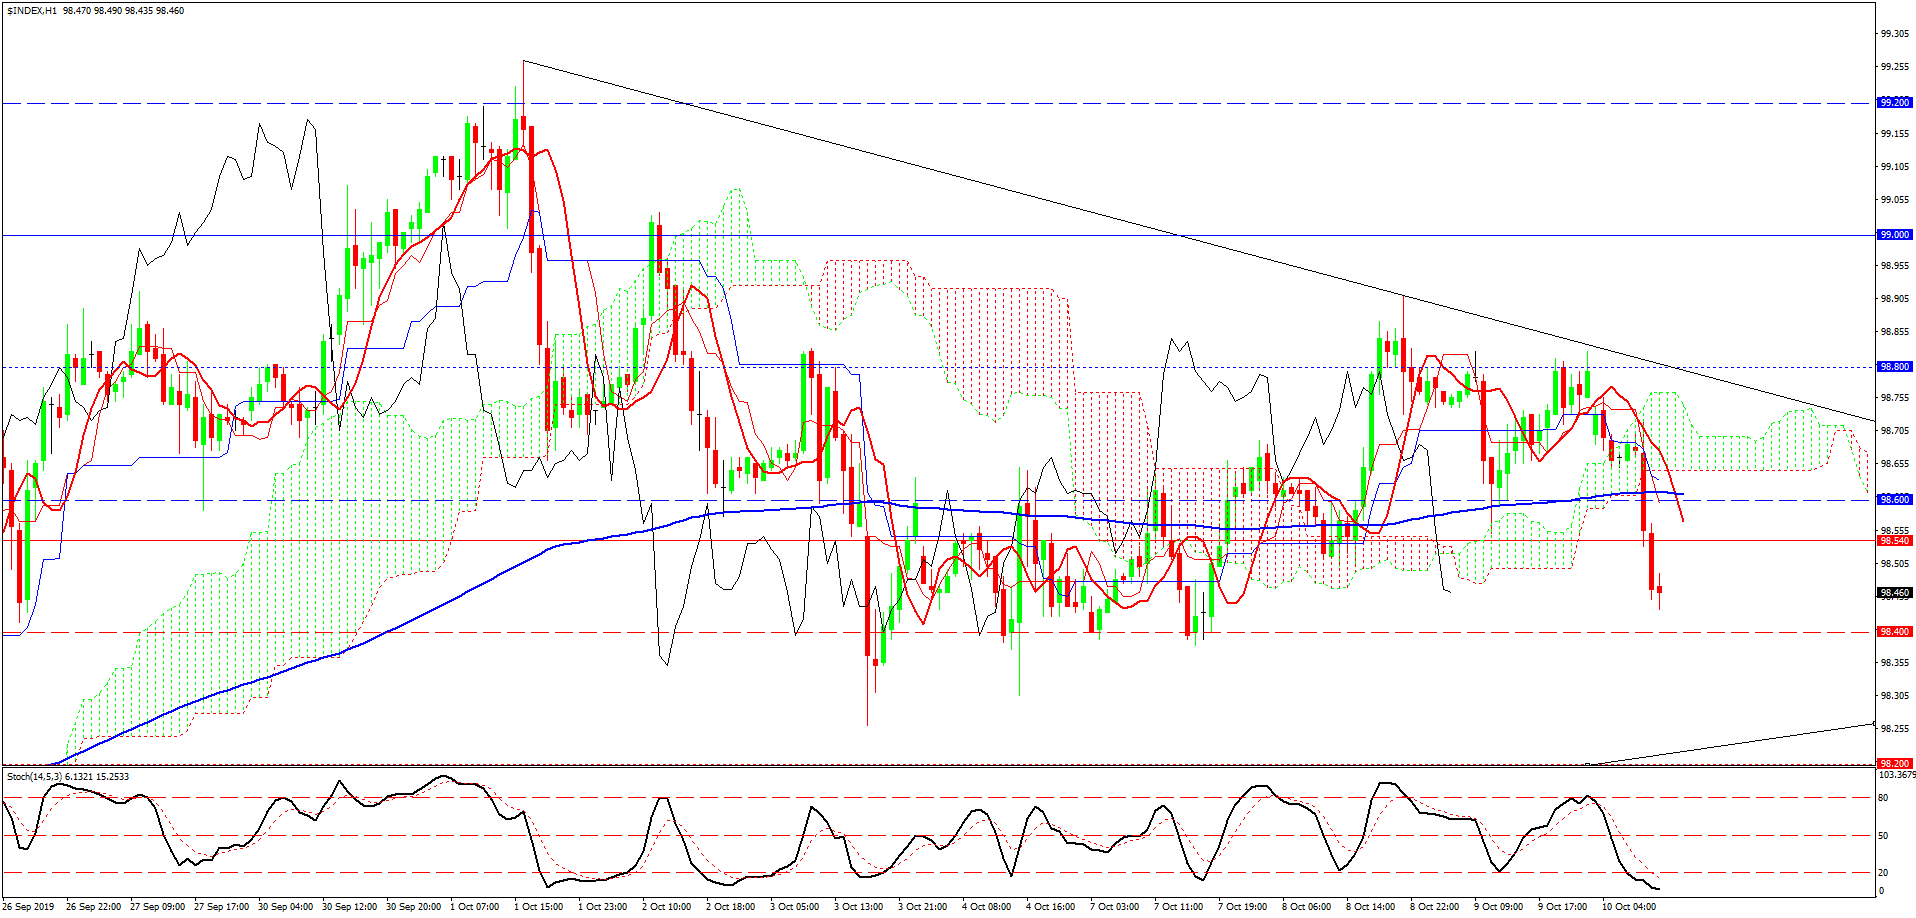This screenshot has width=1916, height=918.
Task: Click the 3 Oct 05:00 time label
Action: point(795,907)
